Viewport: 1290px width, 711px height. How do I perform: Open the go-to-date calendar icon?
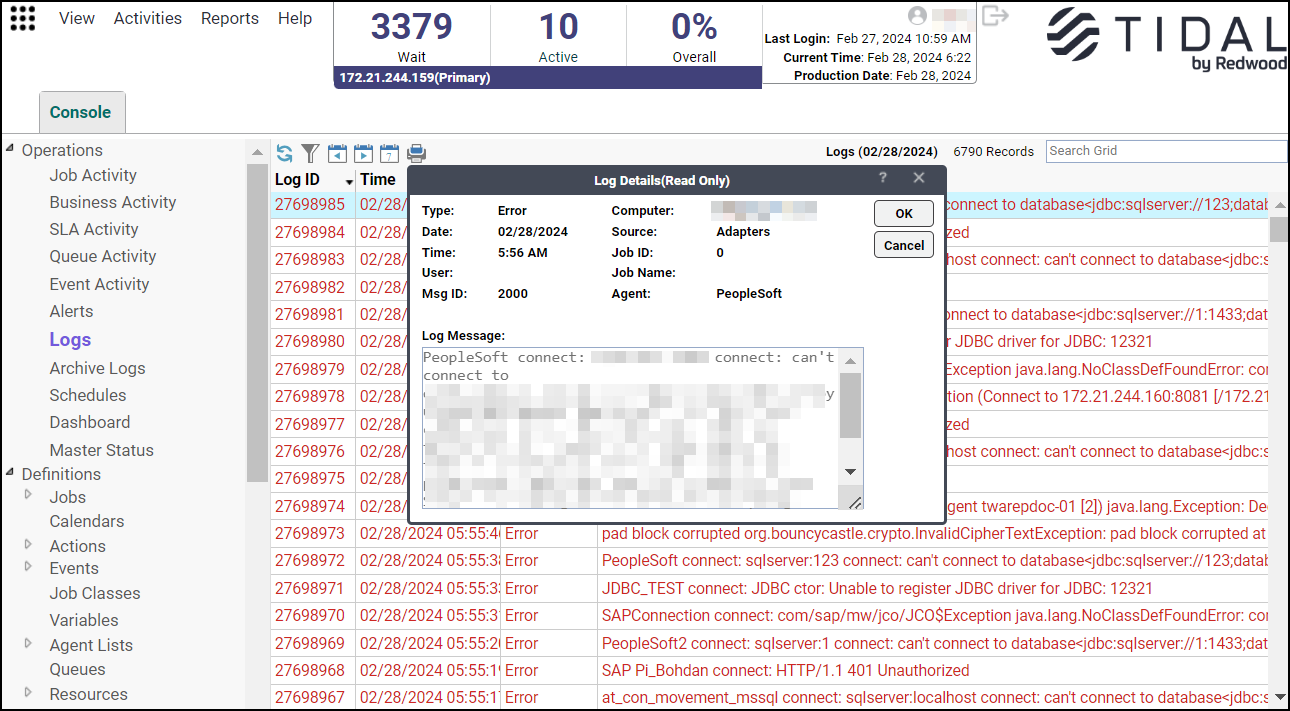tap(389, 153)
